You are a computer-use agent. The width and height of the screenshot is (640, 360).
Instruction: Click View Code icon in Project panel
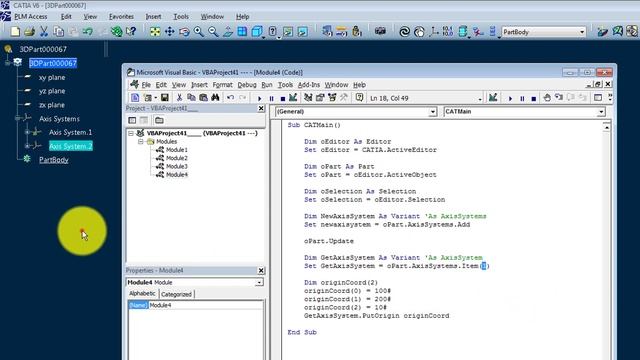tap(132, 120)
